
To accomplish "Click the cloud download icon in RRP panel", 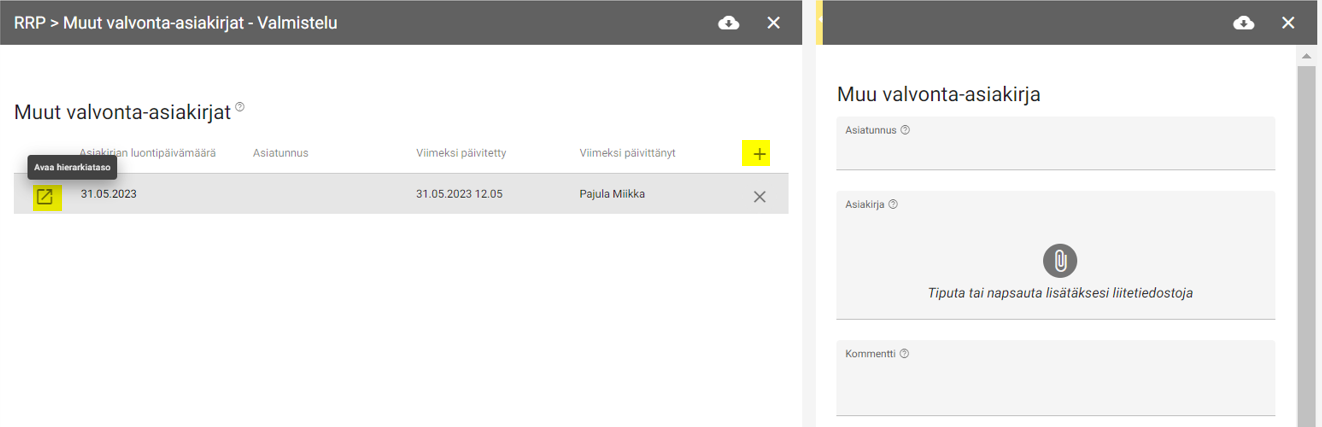I will coord(729,23).
